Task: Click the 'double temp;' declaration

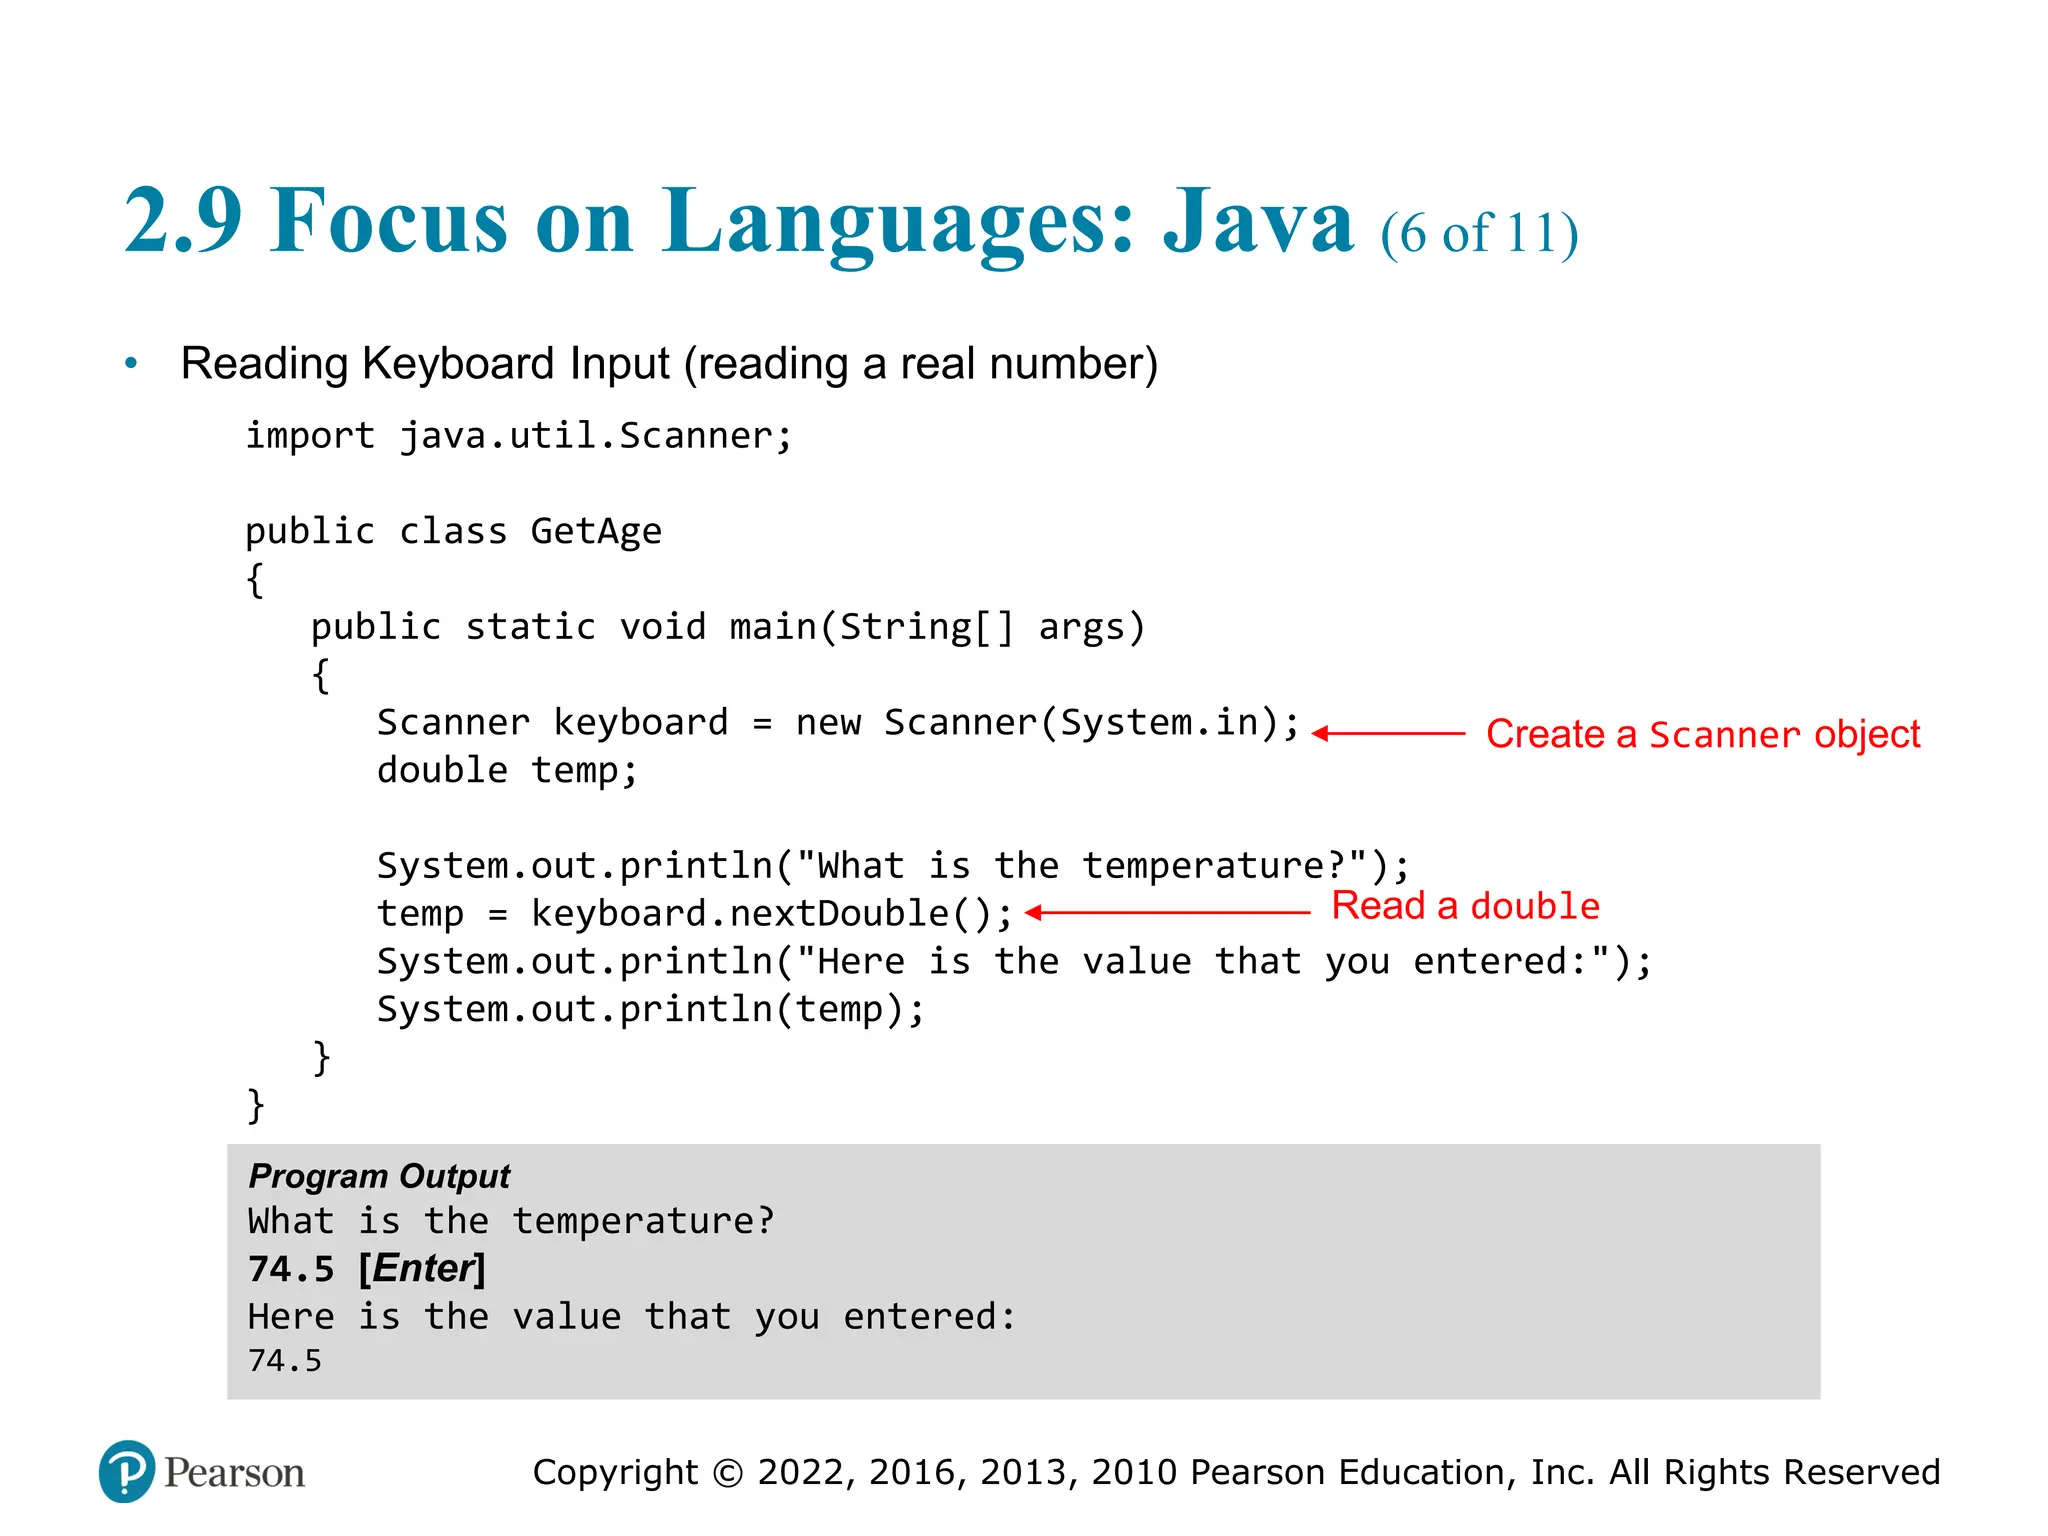Action: coord(507,770)
